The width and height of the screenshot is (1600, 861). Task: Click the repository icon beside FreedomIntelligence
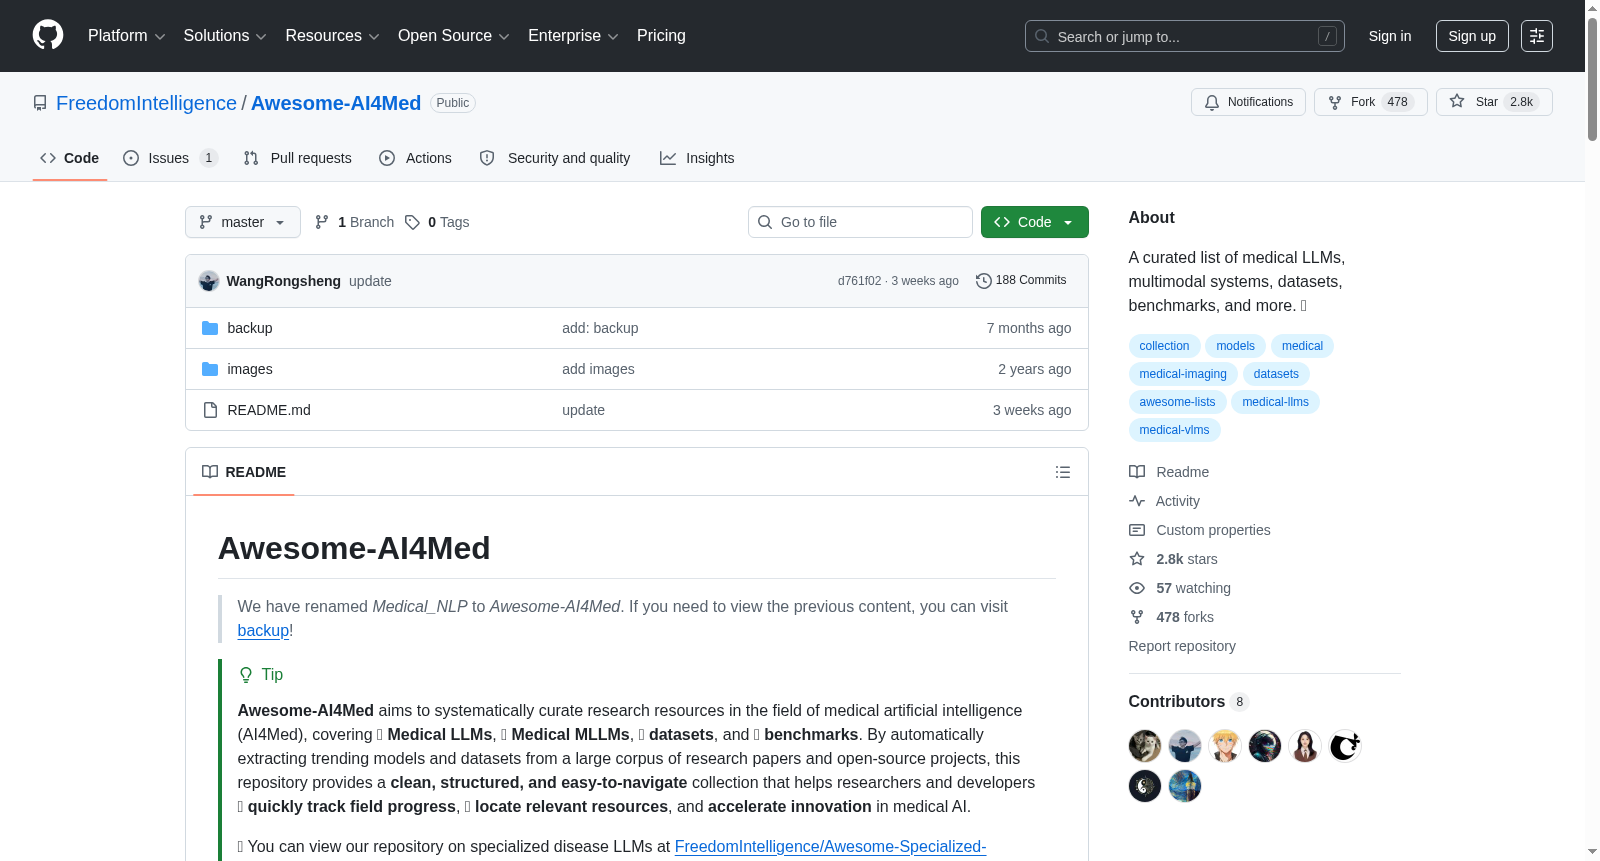point(40,103)
